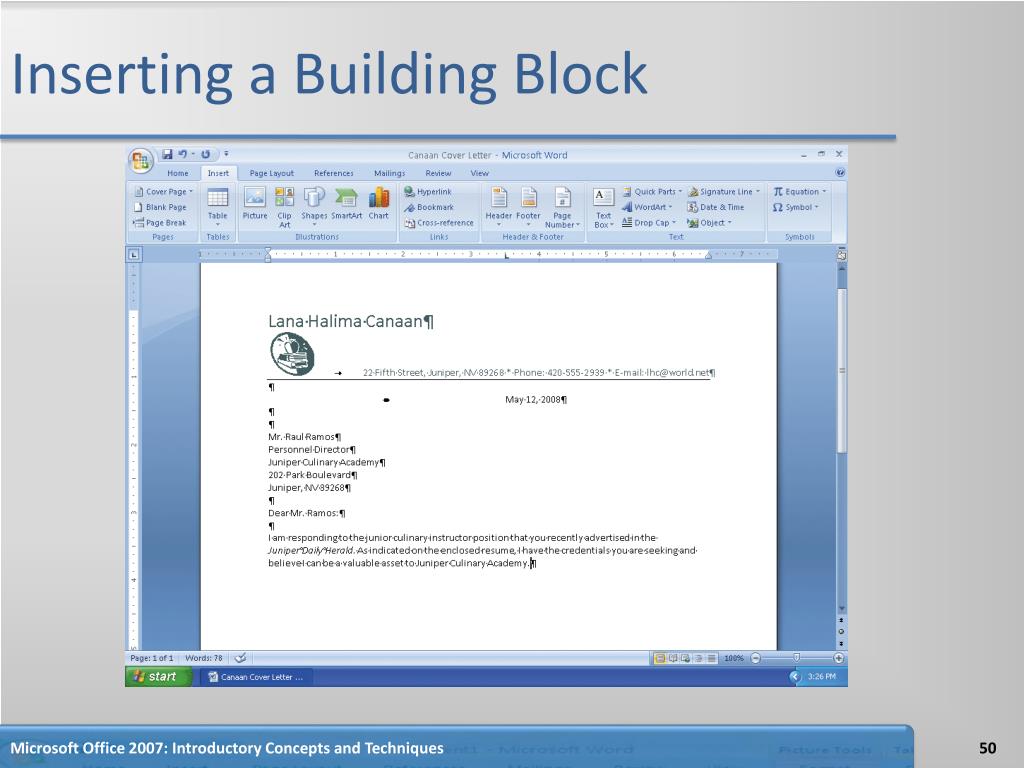Open the View tab
The width and height of the screenshot is (1024, 768).
tap(479, 173)
